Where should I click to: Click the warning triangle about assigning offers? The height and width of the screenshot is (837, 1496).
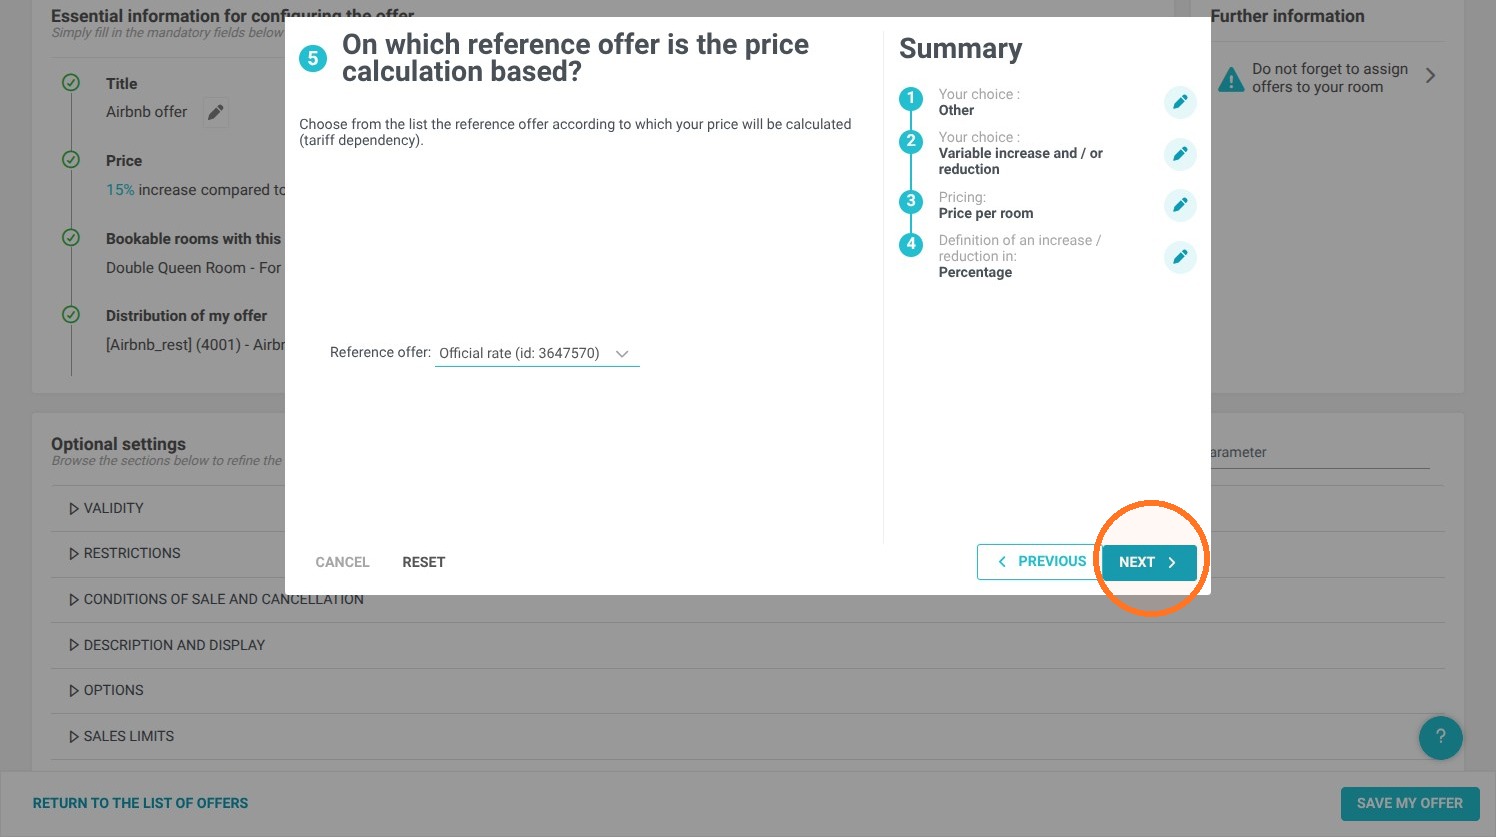(x=1231, y=78)
